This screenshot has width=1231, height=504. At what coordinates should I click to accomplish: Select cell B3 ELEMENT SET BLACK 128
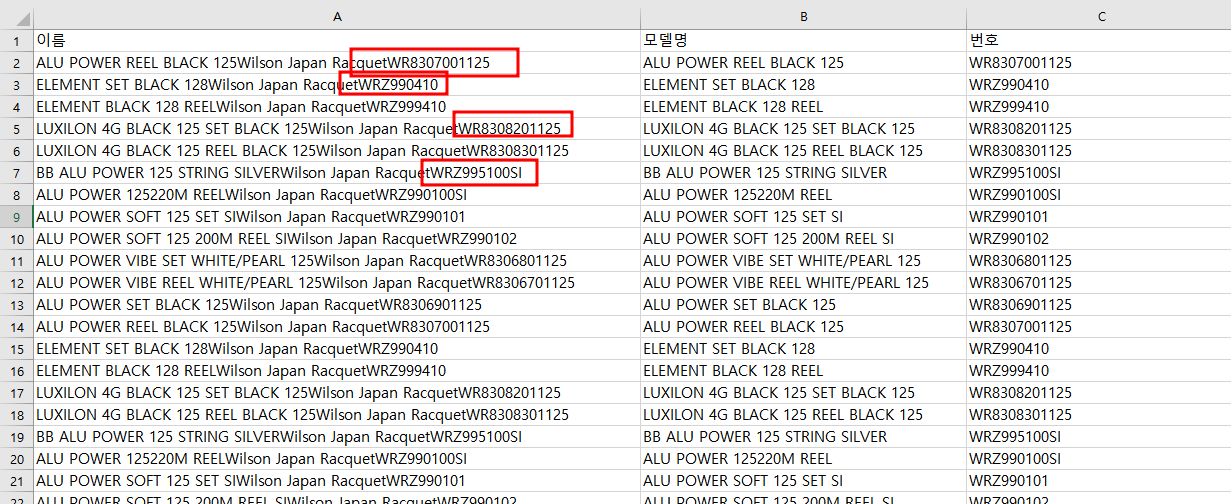click(x=803, y=85)
